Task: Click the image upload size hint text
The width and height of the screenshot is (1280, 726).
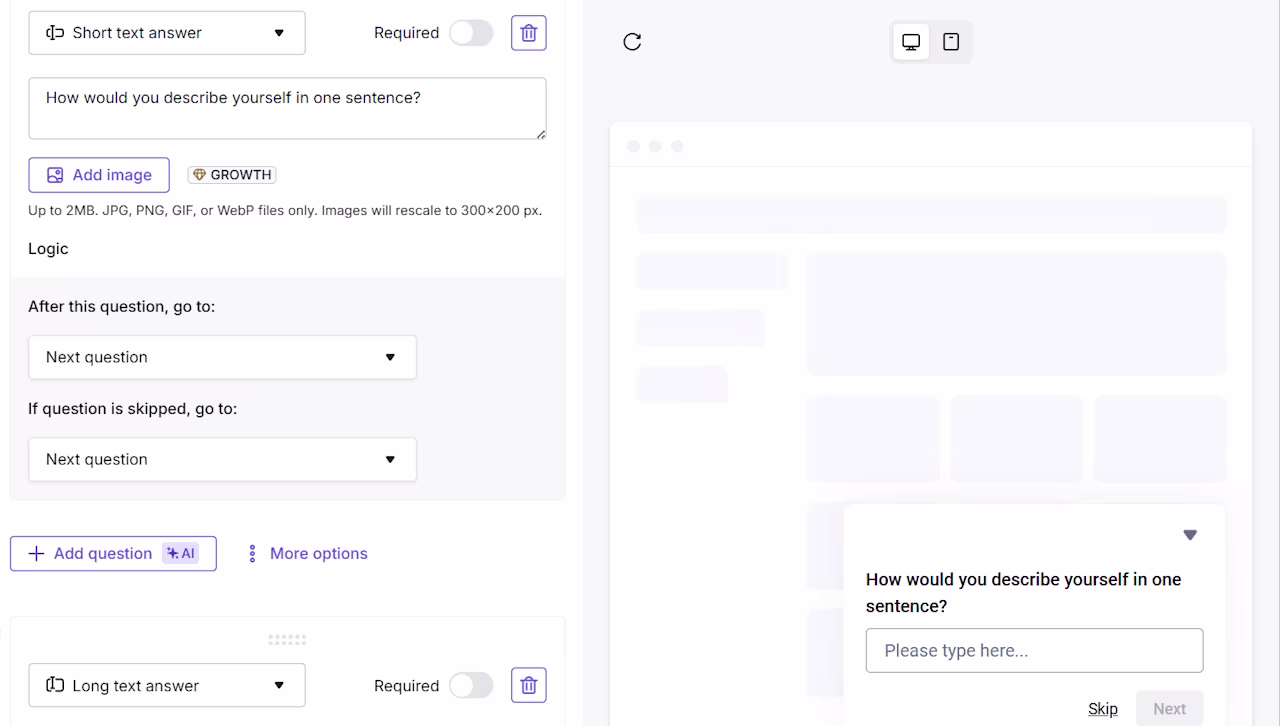Action: pyautogui.click(x=285, y=211)
